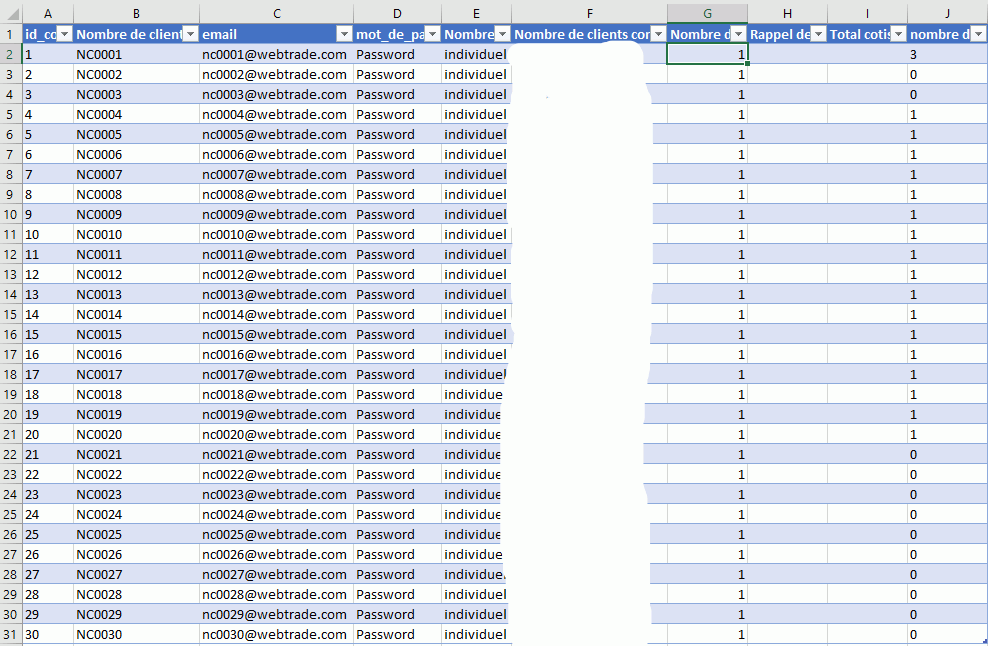Open the Rappel de column filter arrow
The width and height of the screenshot is (988, 646).
tap(817, 34)
